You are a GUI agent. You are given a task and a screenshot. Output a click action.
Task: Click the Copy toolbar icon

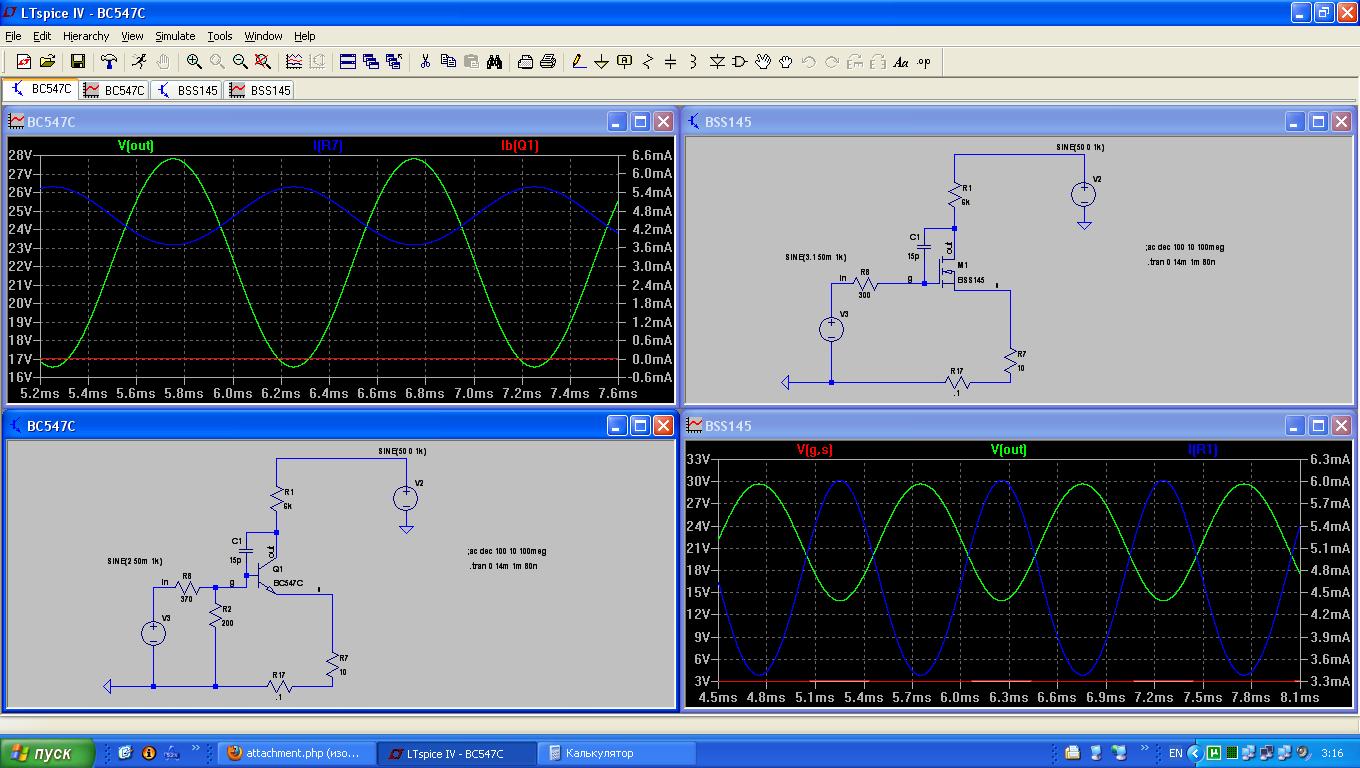click(x=448, y=62)
